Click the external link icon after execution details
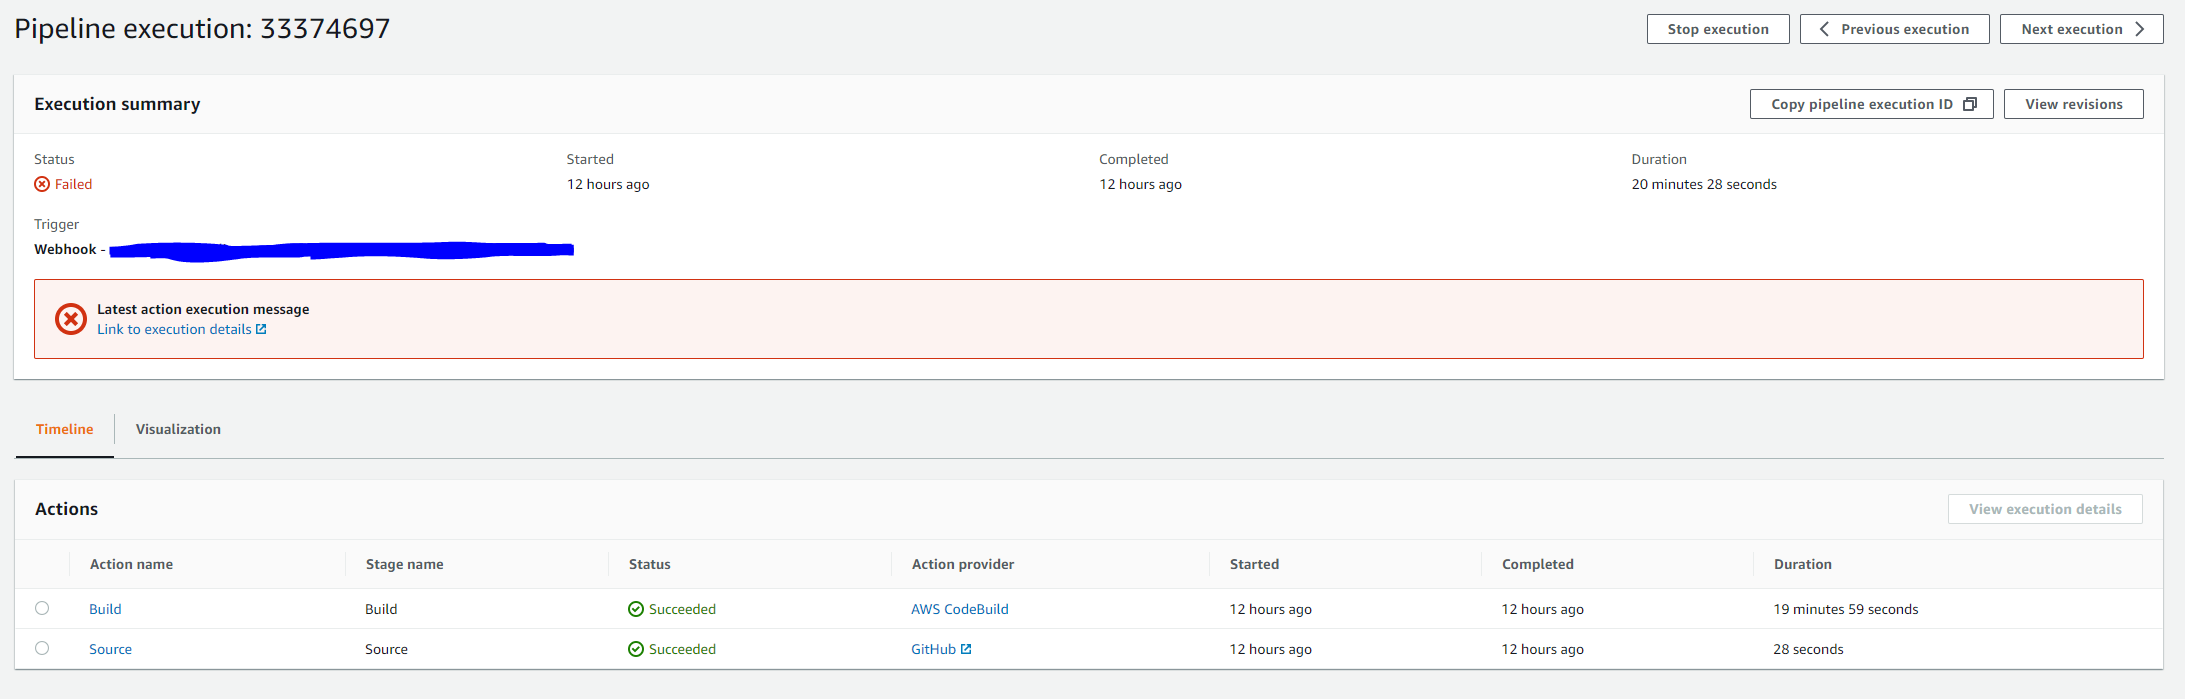2185x699 pixels. (261, 329)
